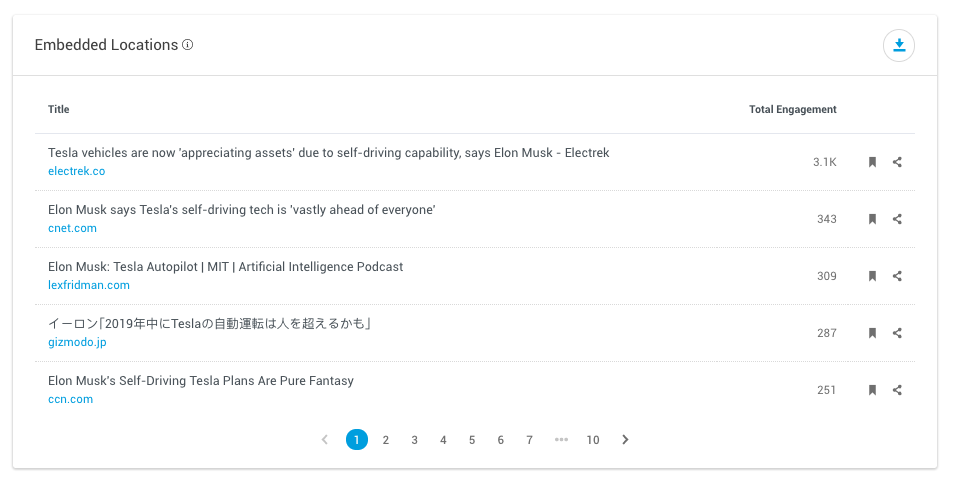Screen dimensions: 957x484
Task: Open the electrek.co link
Action: coord(76,171)
